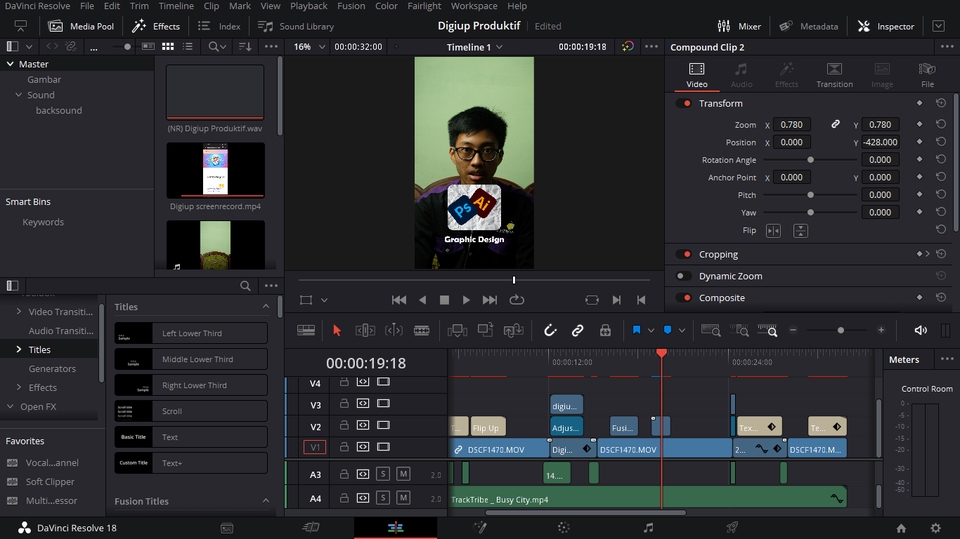The height and width of the screenshot is (539, 960).
Task: Collapse the Sound bin folder
Action: tap(18, 94)
